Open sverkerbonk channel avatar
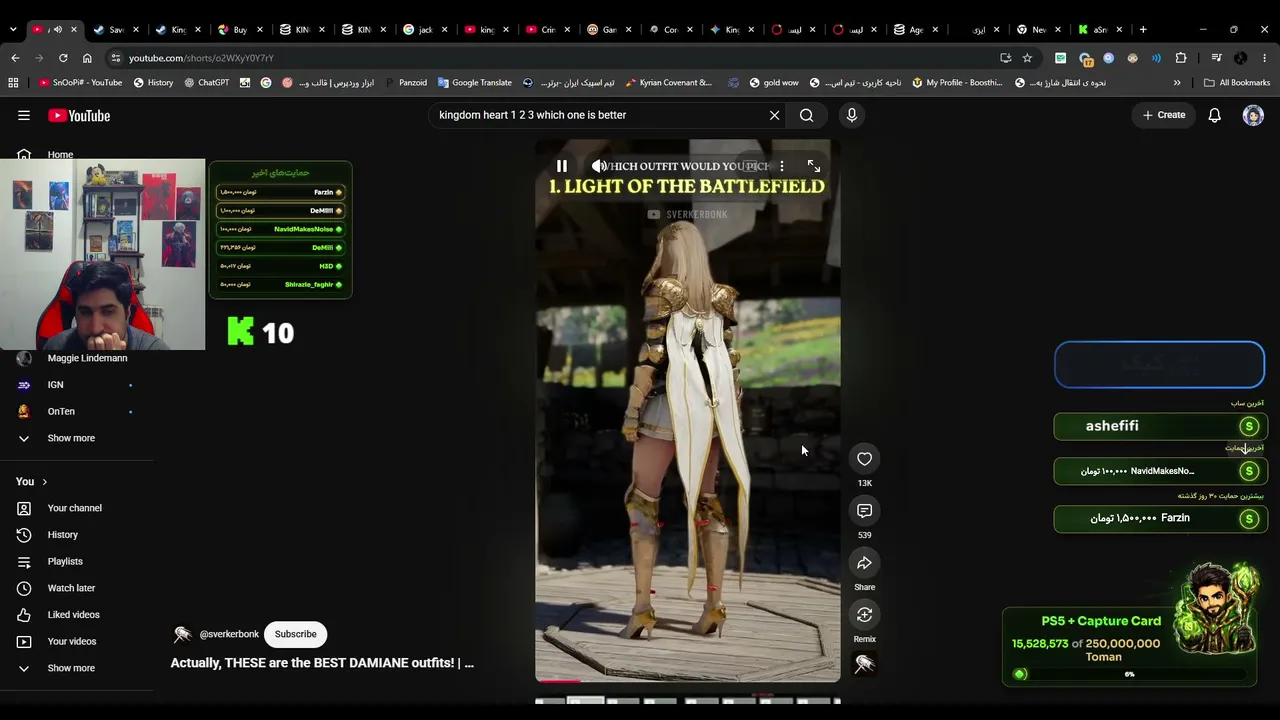Screen dimensions: 1280x720 (182, 634)
